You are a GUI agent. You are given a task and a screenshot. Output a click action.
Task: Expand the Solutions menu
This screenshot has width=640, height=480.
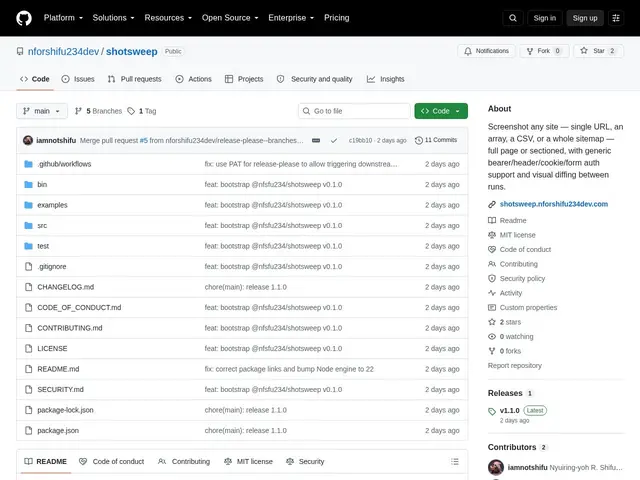click(x=113, y=18)
